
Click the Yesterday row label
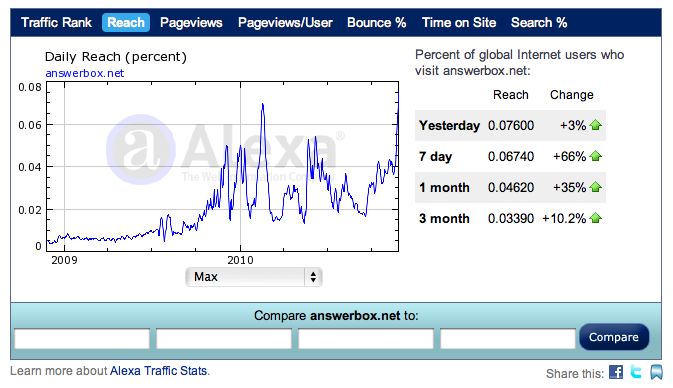click(449, 126)
